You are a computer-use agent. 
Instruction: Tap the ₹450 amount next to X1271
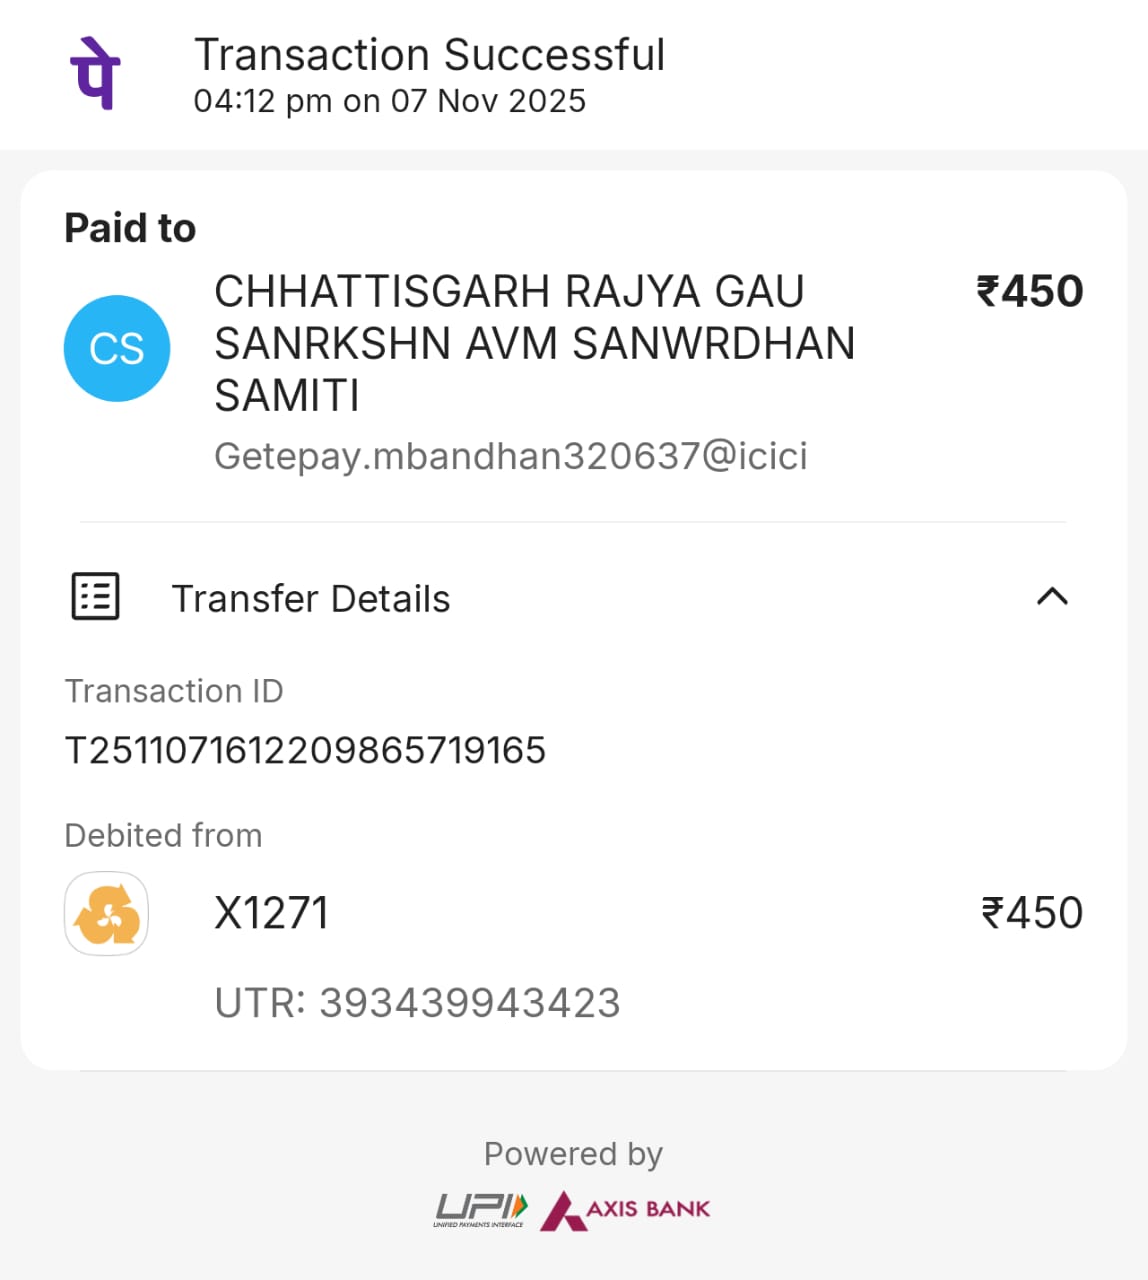(x=1031, y=913)
